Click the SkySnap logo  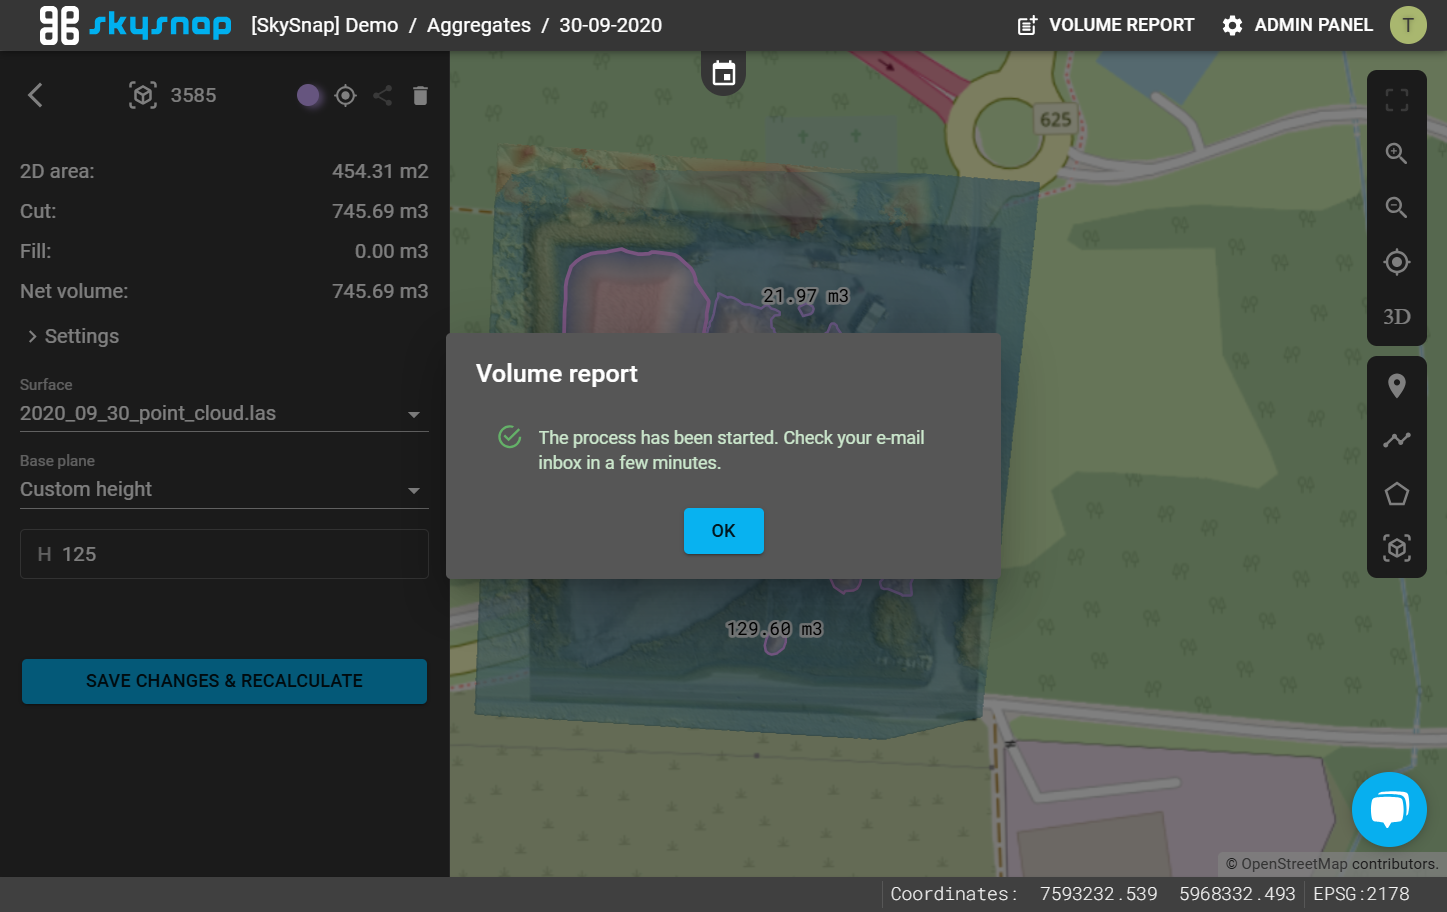click(135, 25)
